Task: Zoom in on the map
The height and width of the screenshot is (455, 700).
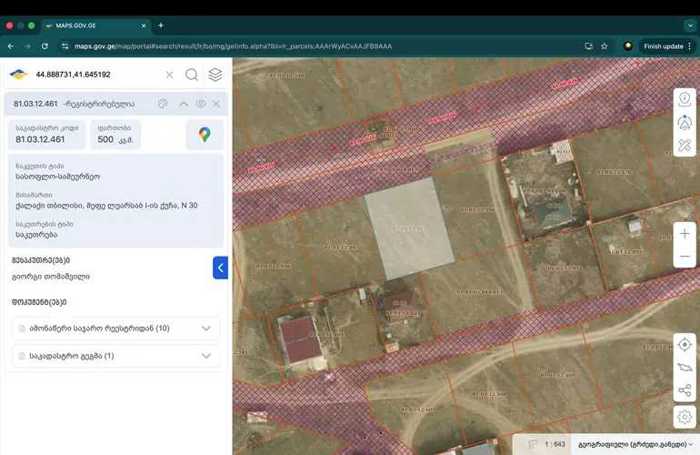Action: (x=684, y=233)
